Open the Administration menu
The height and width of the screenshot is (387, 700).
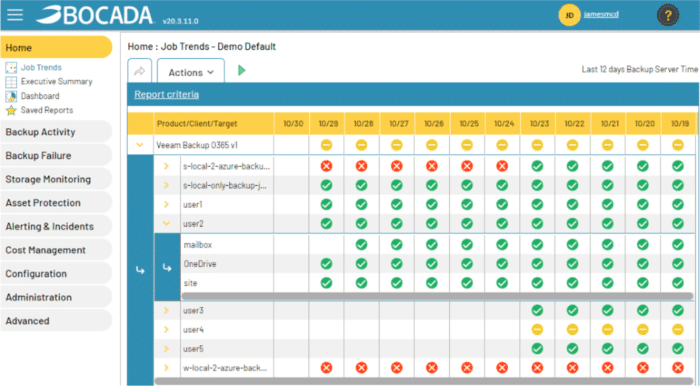56,298
